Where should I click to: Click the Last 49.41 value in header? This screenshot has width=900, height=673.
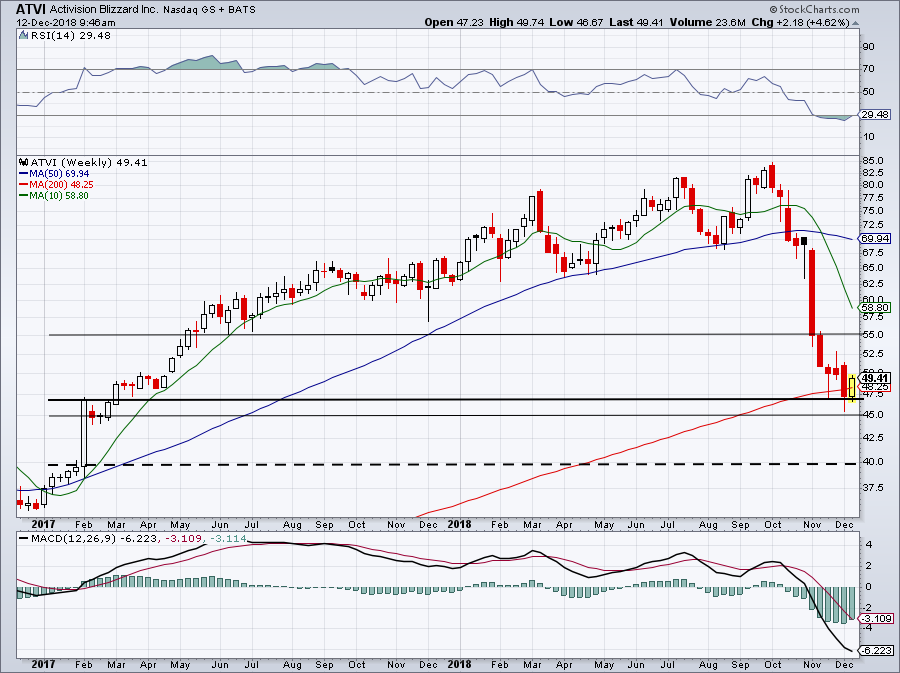tap(637, 22)
